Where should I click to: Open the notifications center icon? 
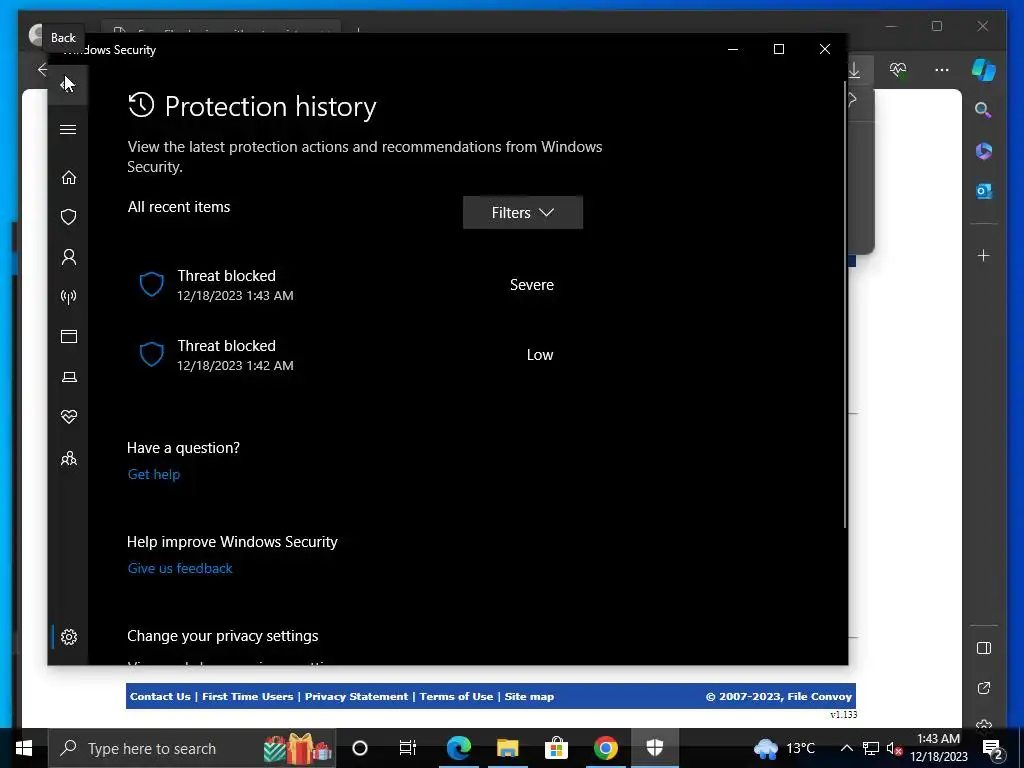(x=993, y=748)
